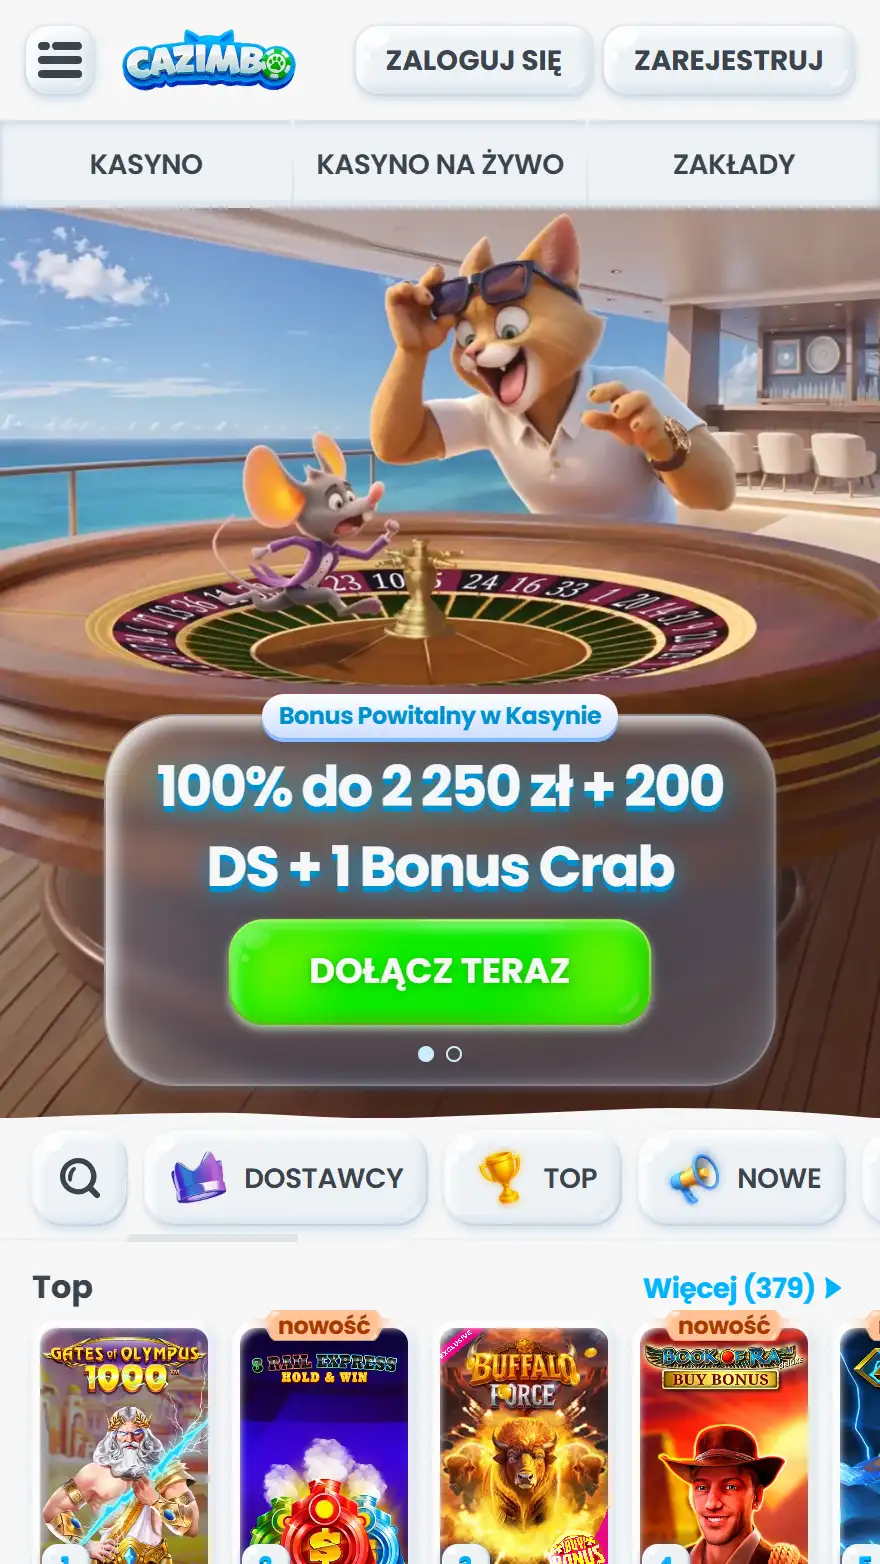Switch to the Kasyno tab
880x1564 pixels.
tap(146, 164)
